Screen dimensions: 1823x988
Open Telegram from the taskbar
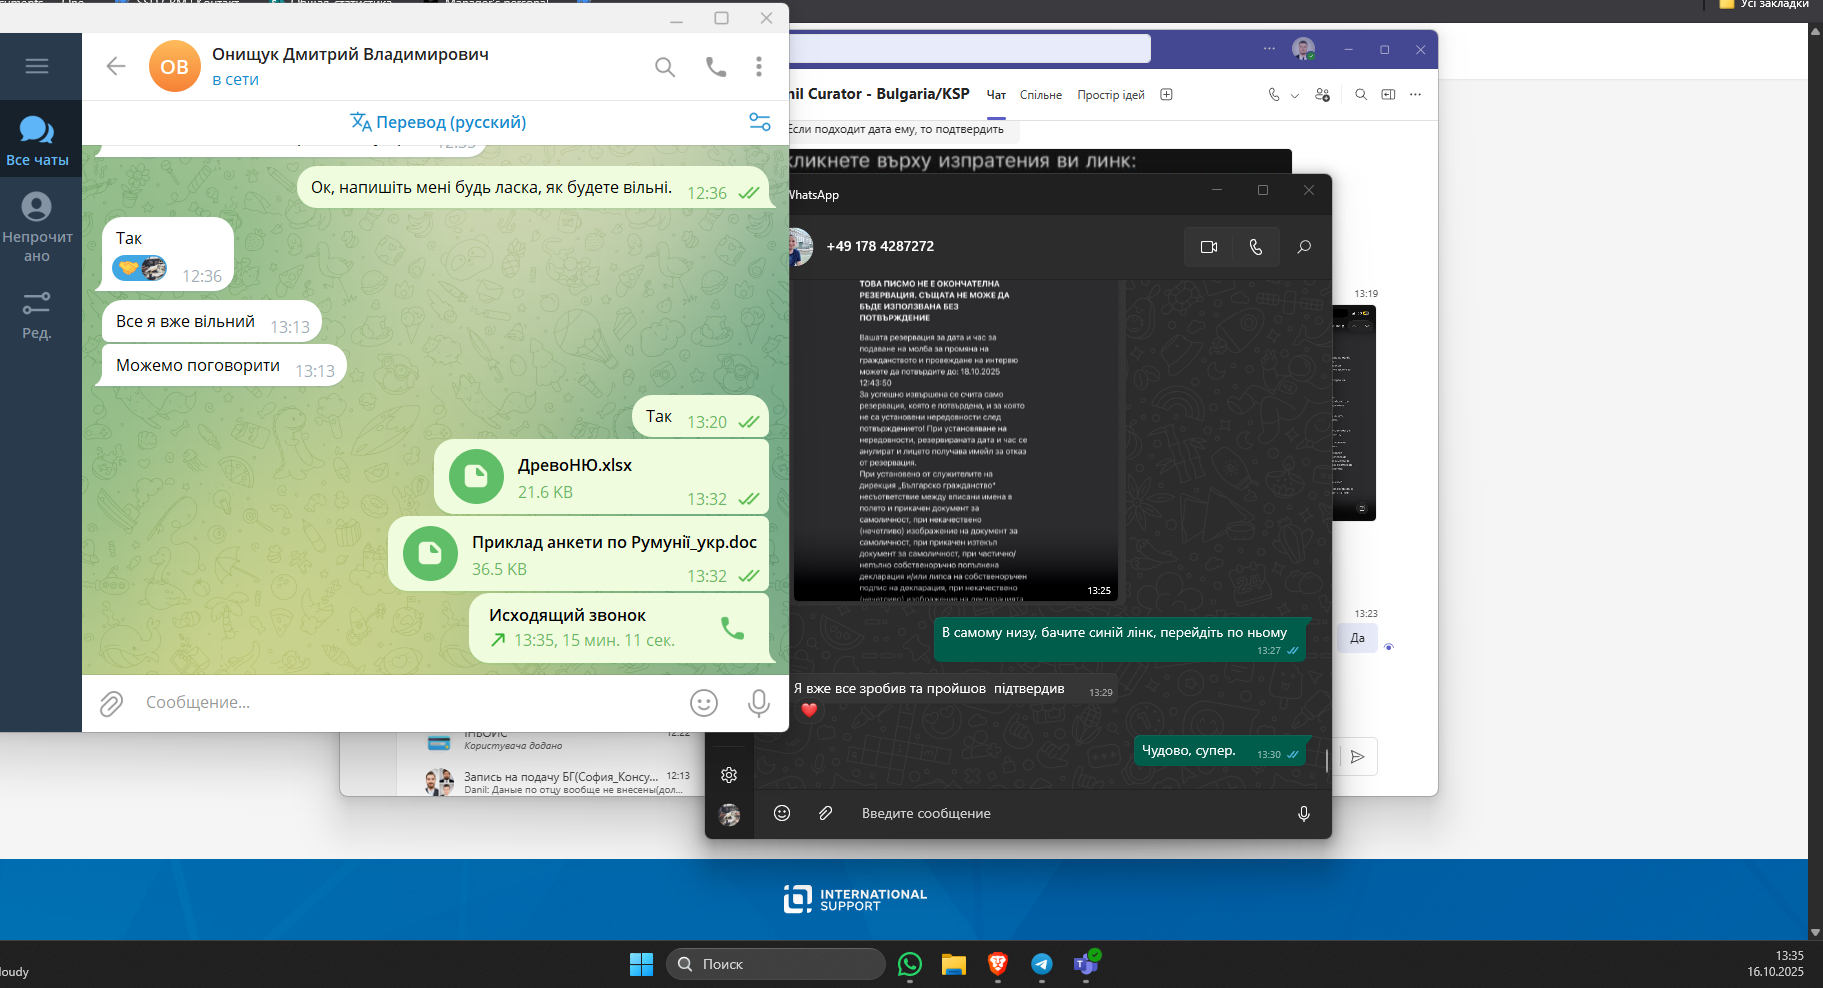1042,964
